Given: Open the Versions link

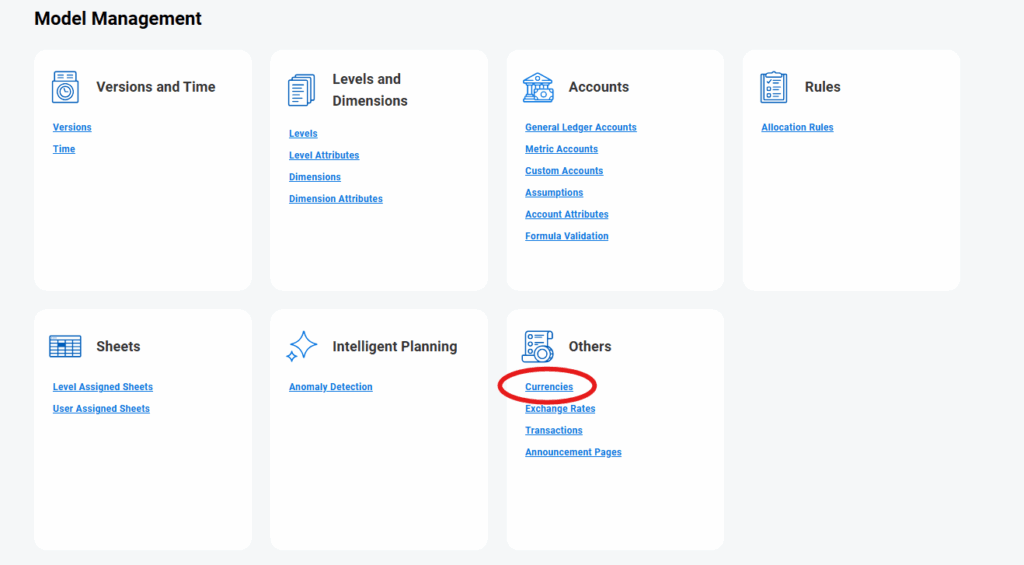Looking at the screenshot, I should (x=72, y=128).
